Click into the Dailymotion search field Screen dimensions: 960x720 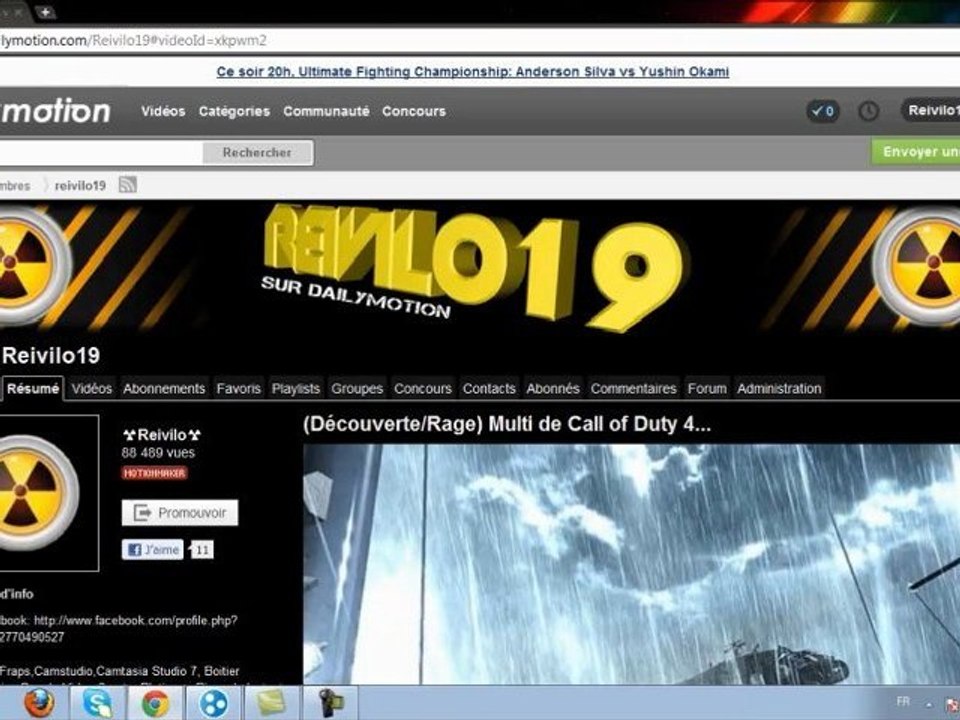[x=101, y=152]
